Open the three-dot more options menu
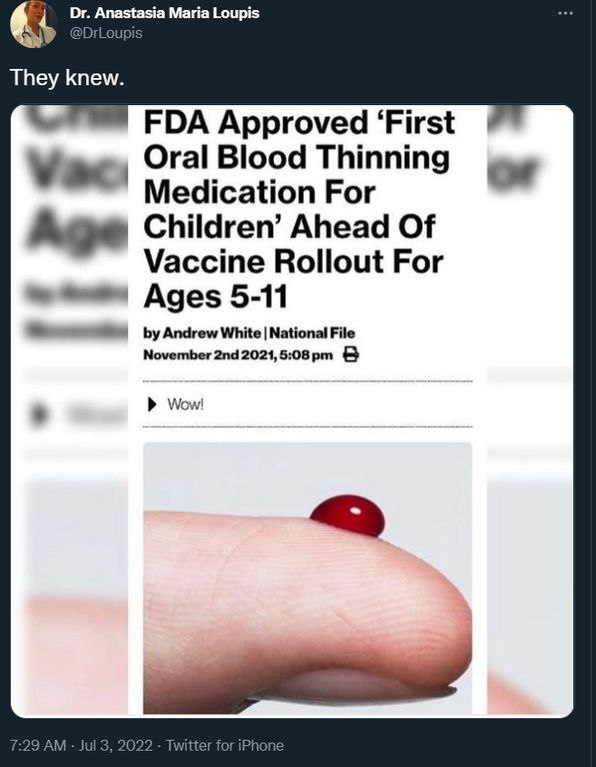Screen dimensions: 596x767 point(565,13)
